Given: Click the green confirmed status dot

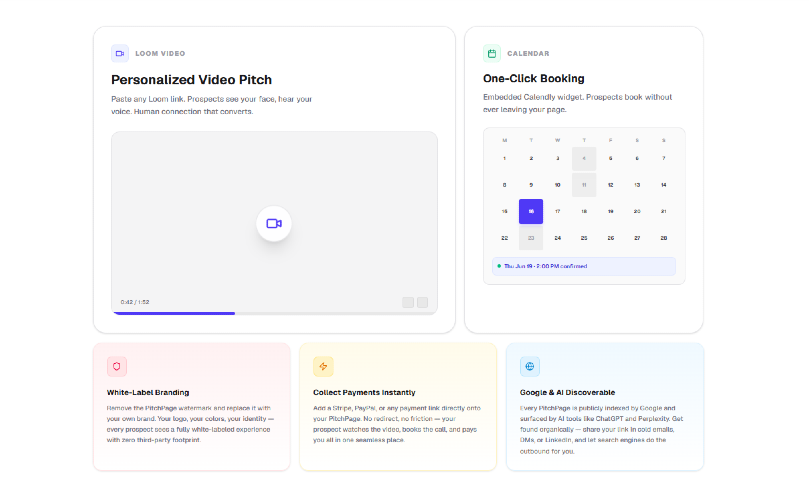Looking at the screenshot, I should tap(499, 266).
